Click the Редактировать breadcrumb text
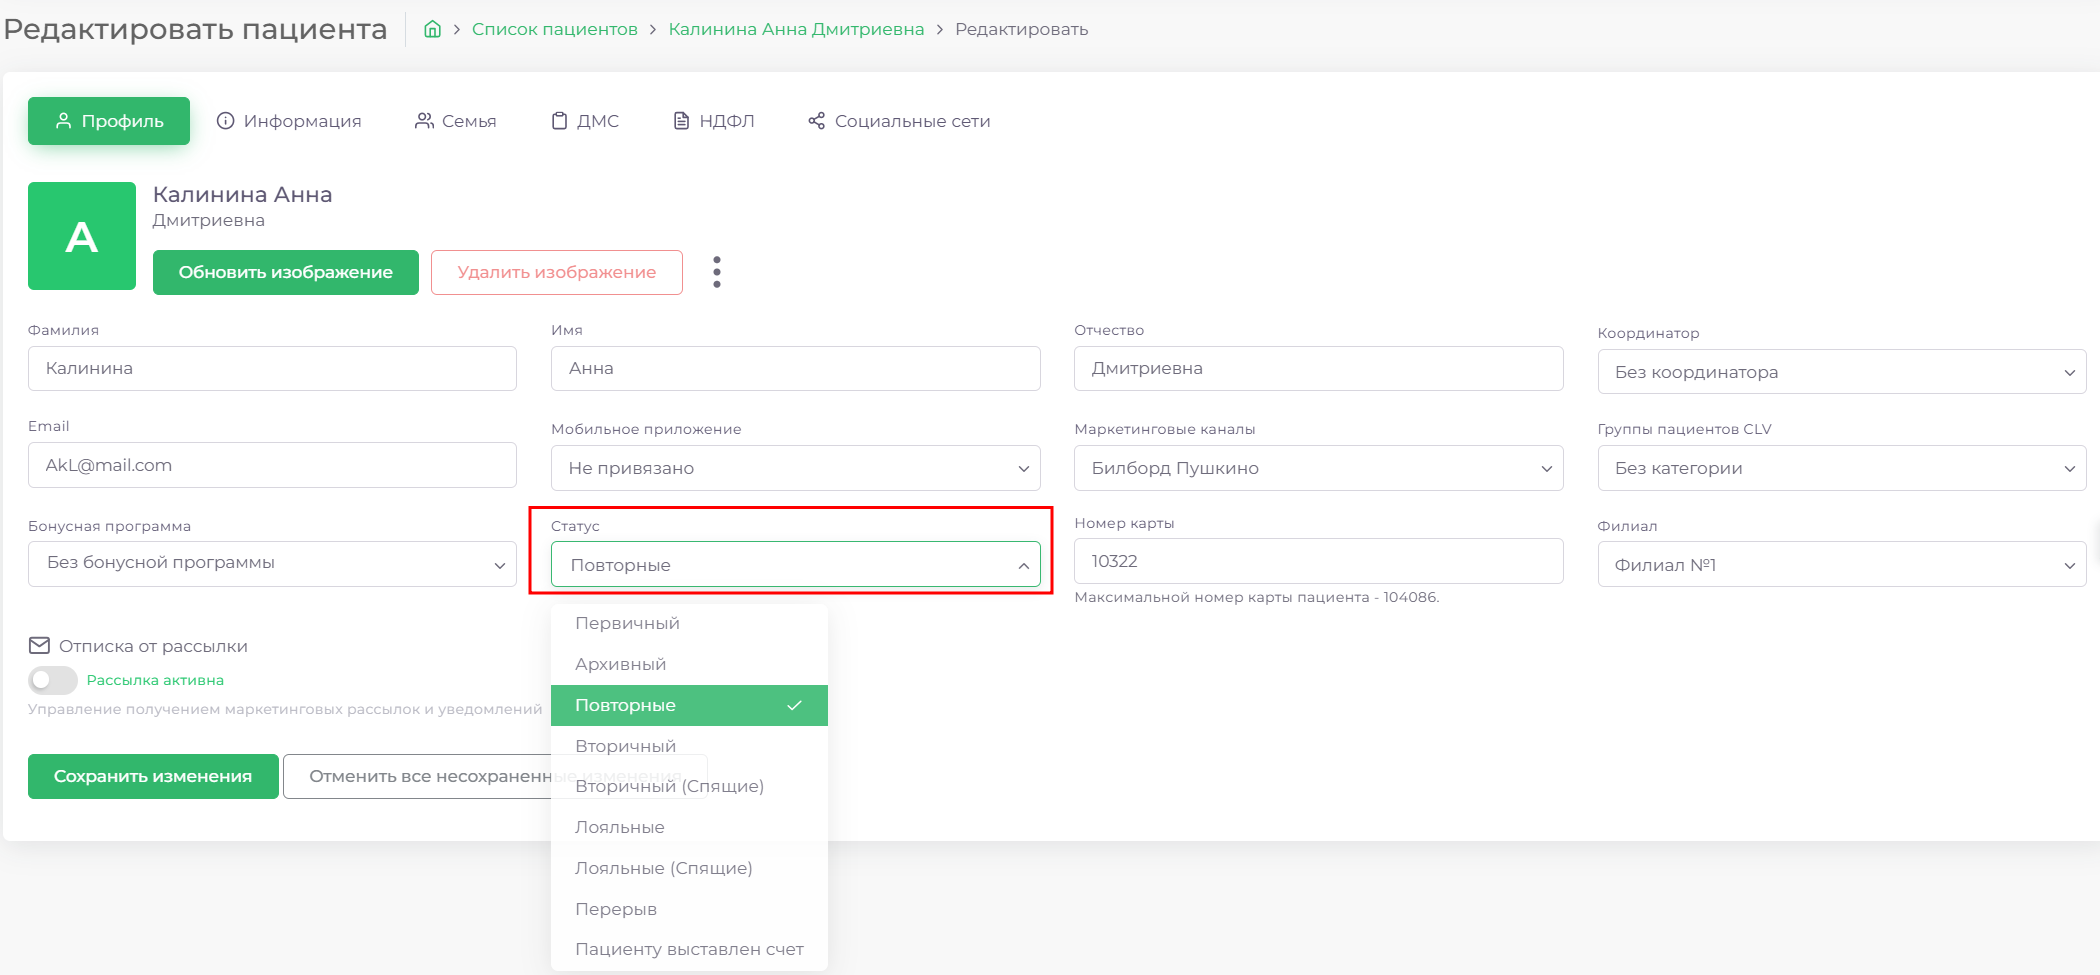Screen dimensions: 2100x975 [x=1022, y=29]
